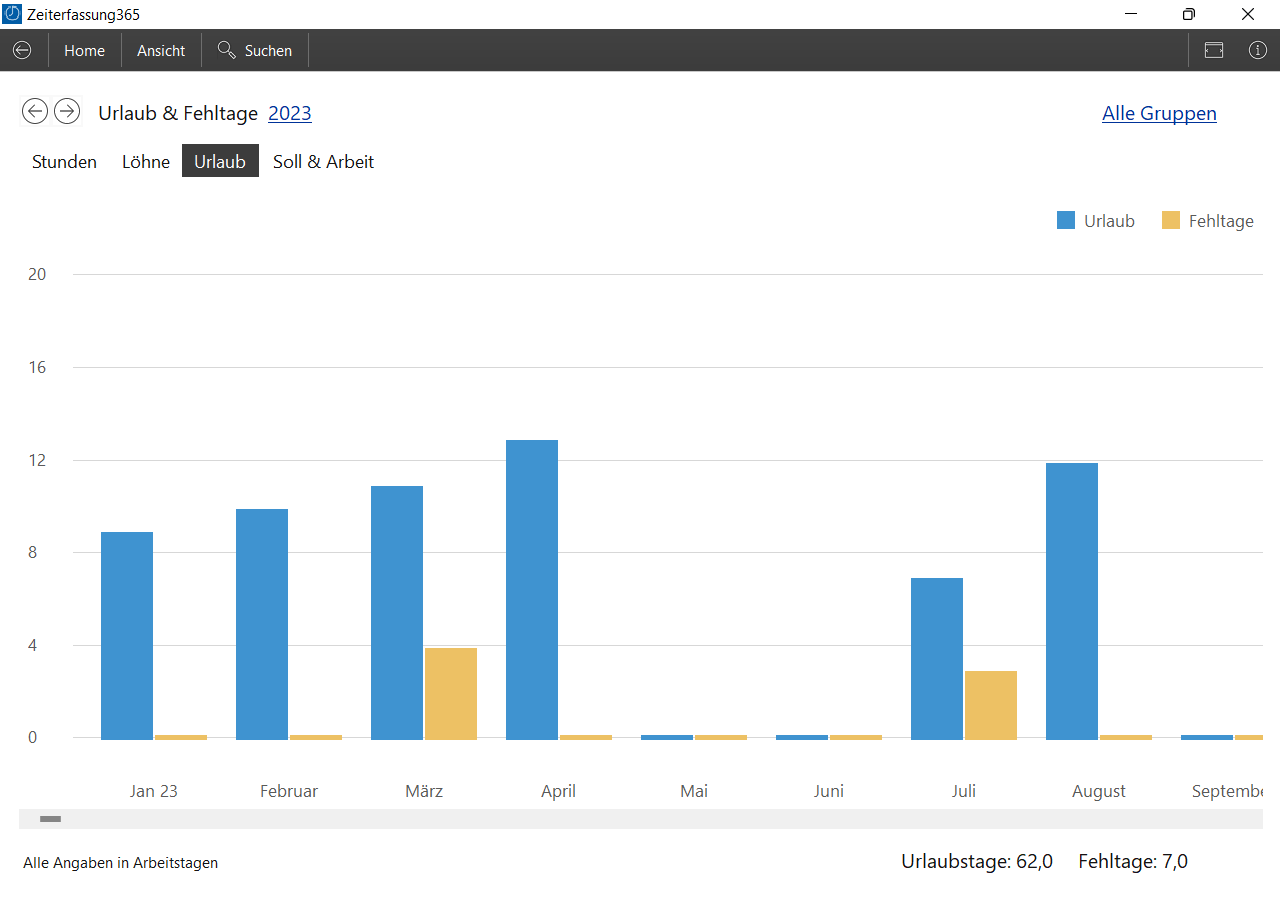Viewport: 1280px width, 900px height.
Task: Open the Alle Gruppen group filter
Action: [x=1159, y=113]
